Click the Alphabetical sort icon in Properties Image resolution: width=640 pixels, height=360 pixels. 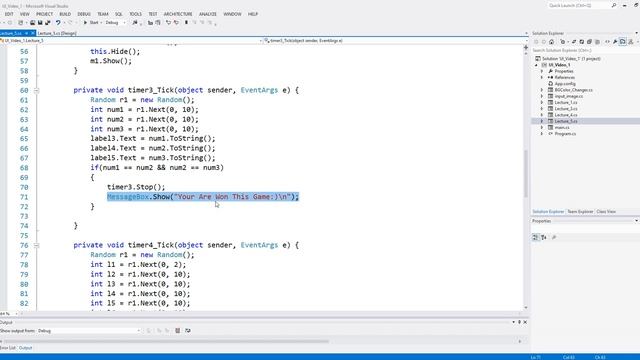coord(544,237)
